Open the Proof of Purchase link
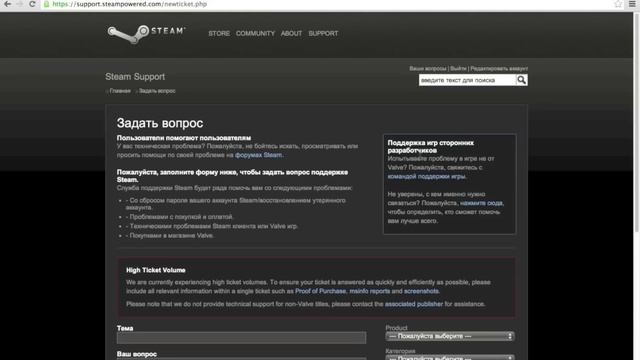640x360 pixels. coord(320,291)
